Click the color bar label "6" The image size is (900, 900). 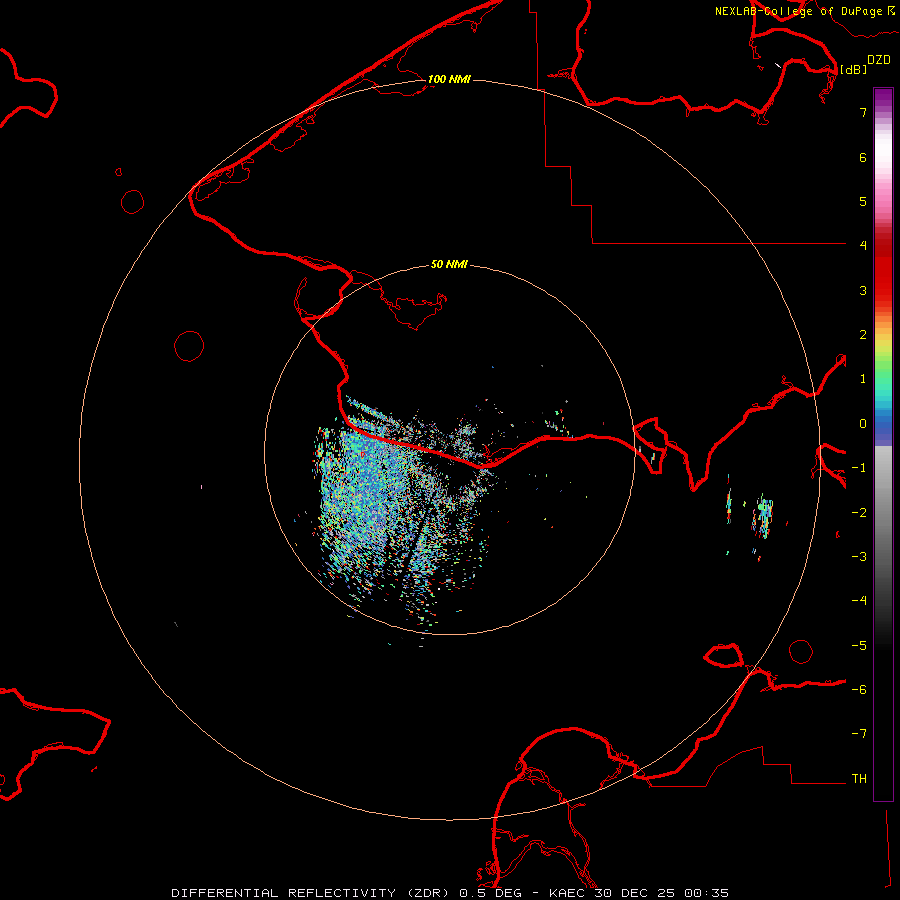coord(863,157)
